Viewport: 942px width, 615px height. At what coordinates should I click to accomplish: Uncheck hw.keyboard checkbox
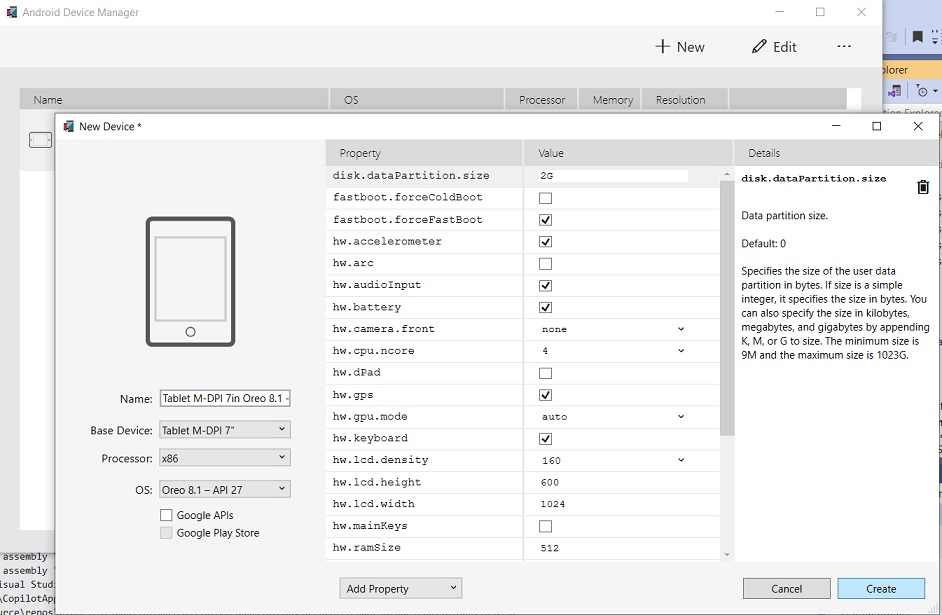pyautogui.click(x=545, y=438)
